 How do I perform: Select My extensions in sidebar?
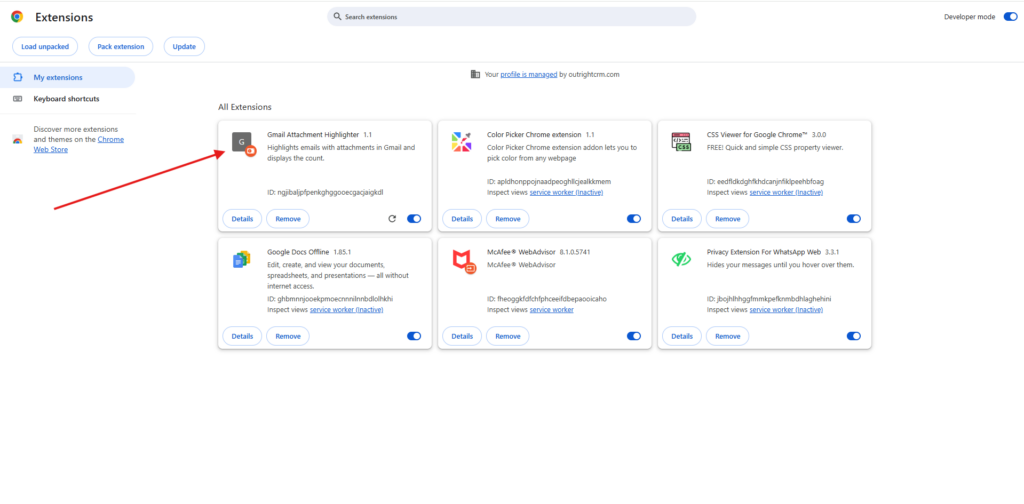click(67, 77)
